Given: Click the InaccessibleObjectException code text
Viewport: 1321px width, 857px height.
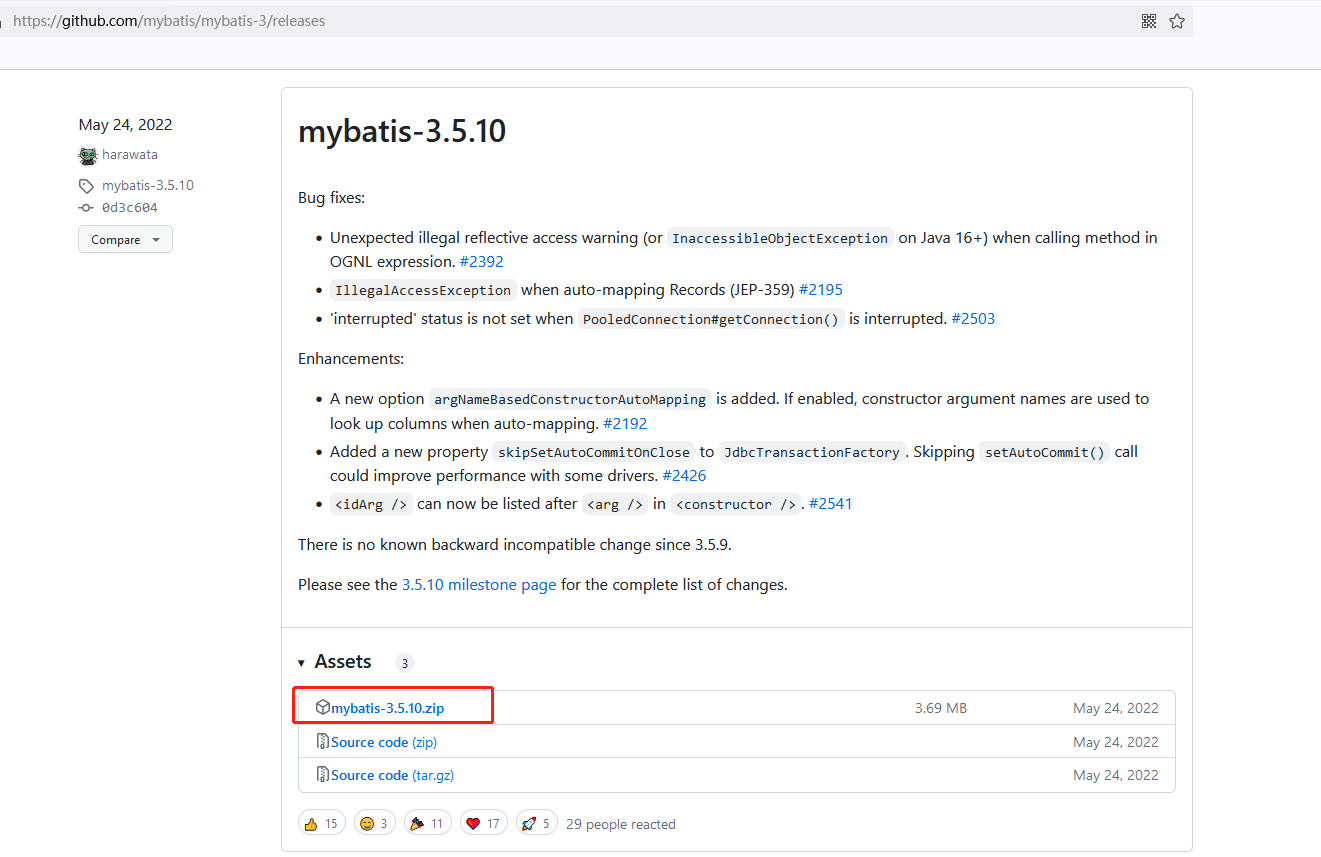Looking at the screenshot, I should 780,238.
